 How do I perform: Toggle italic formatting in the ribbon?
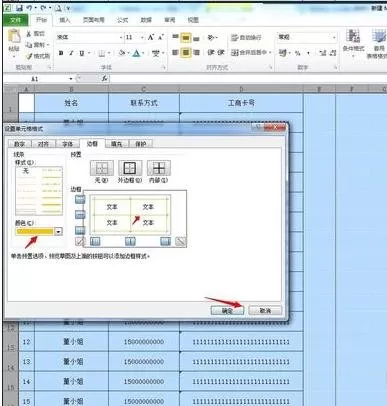(71, 53)
